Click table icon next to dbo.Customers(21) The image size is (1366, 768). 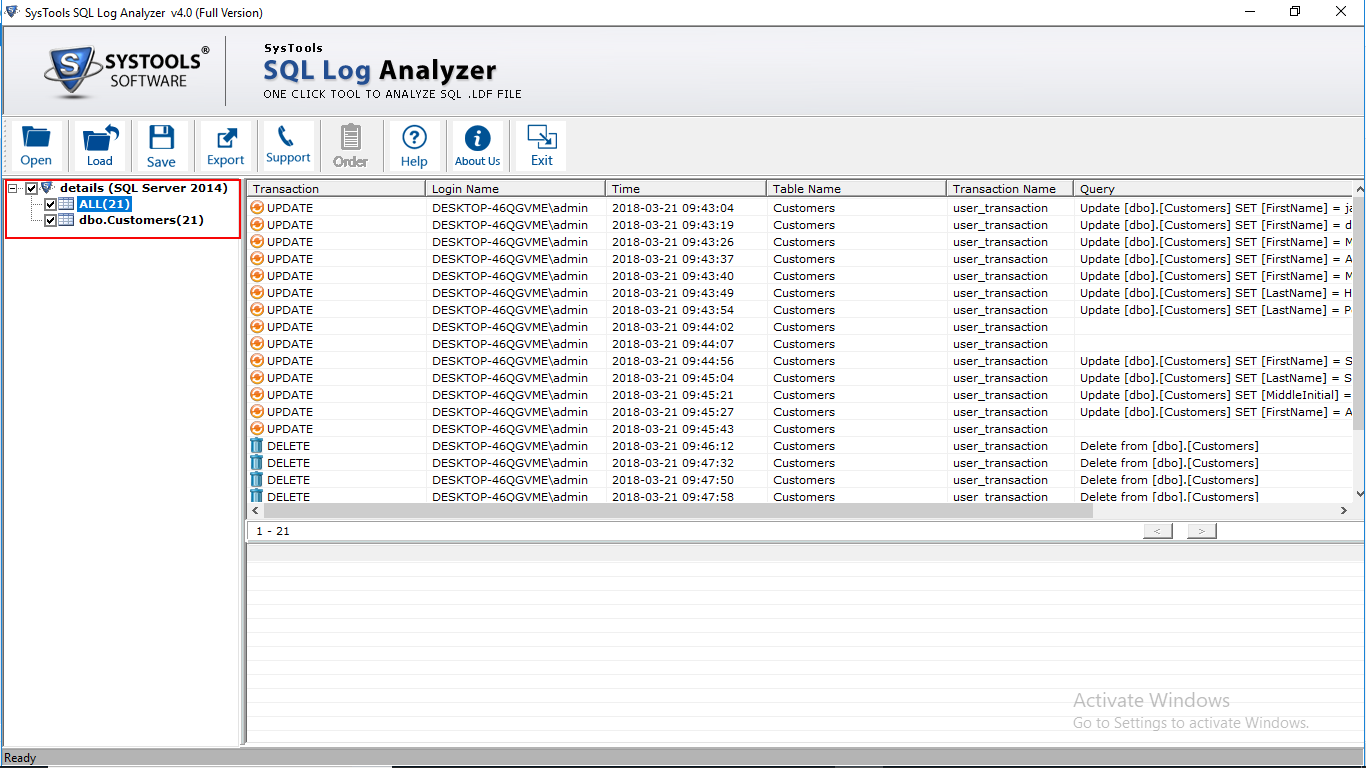coord(66,220)
